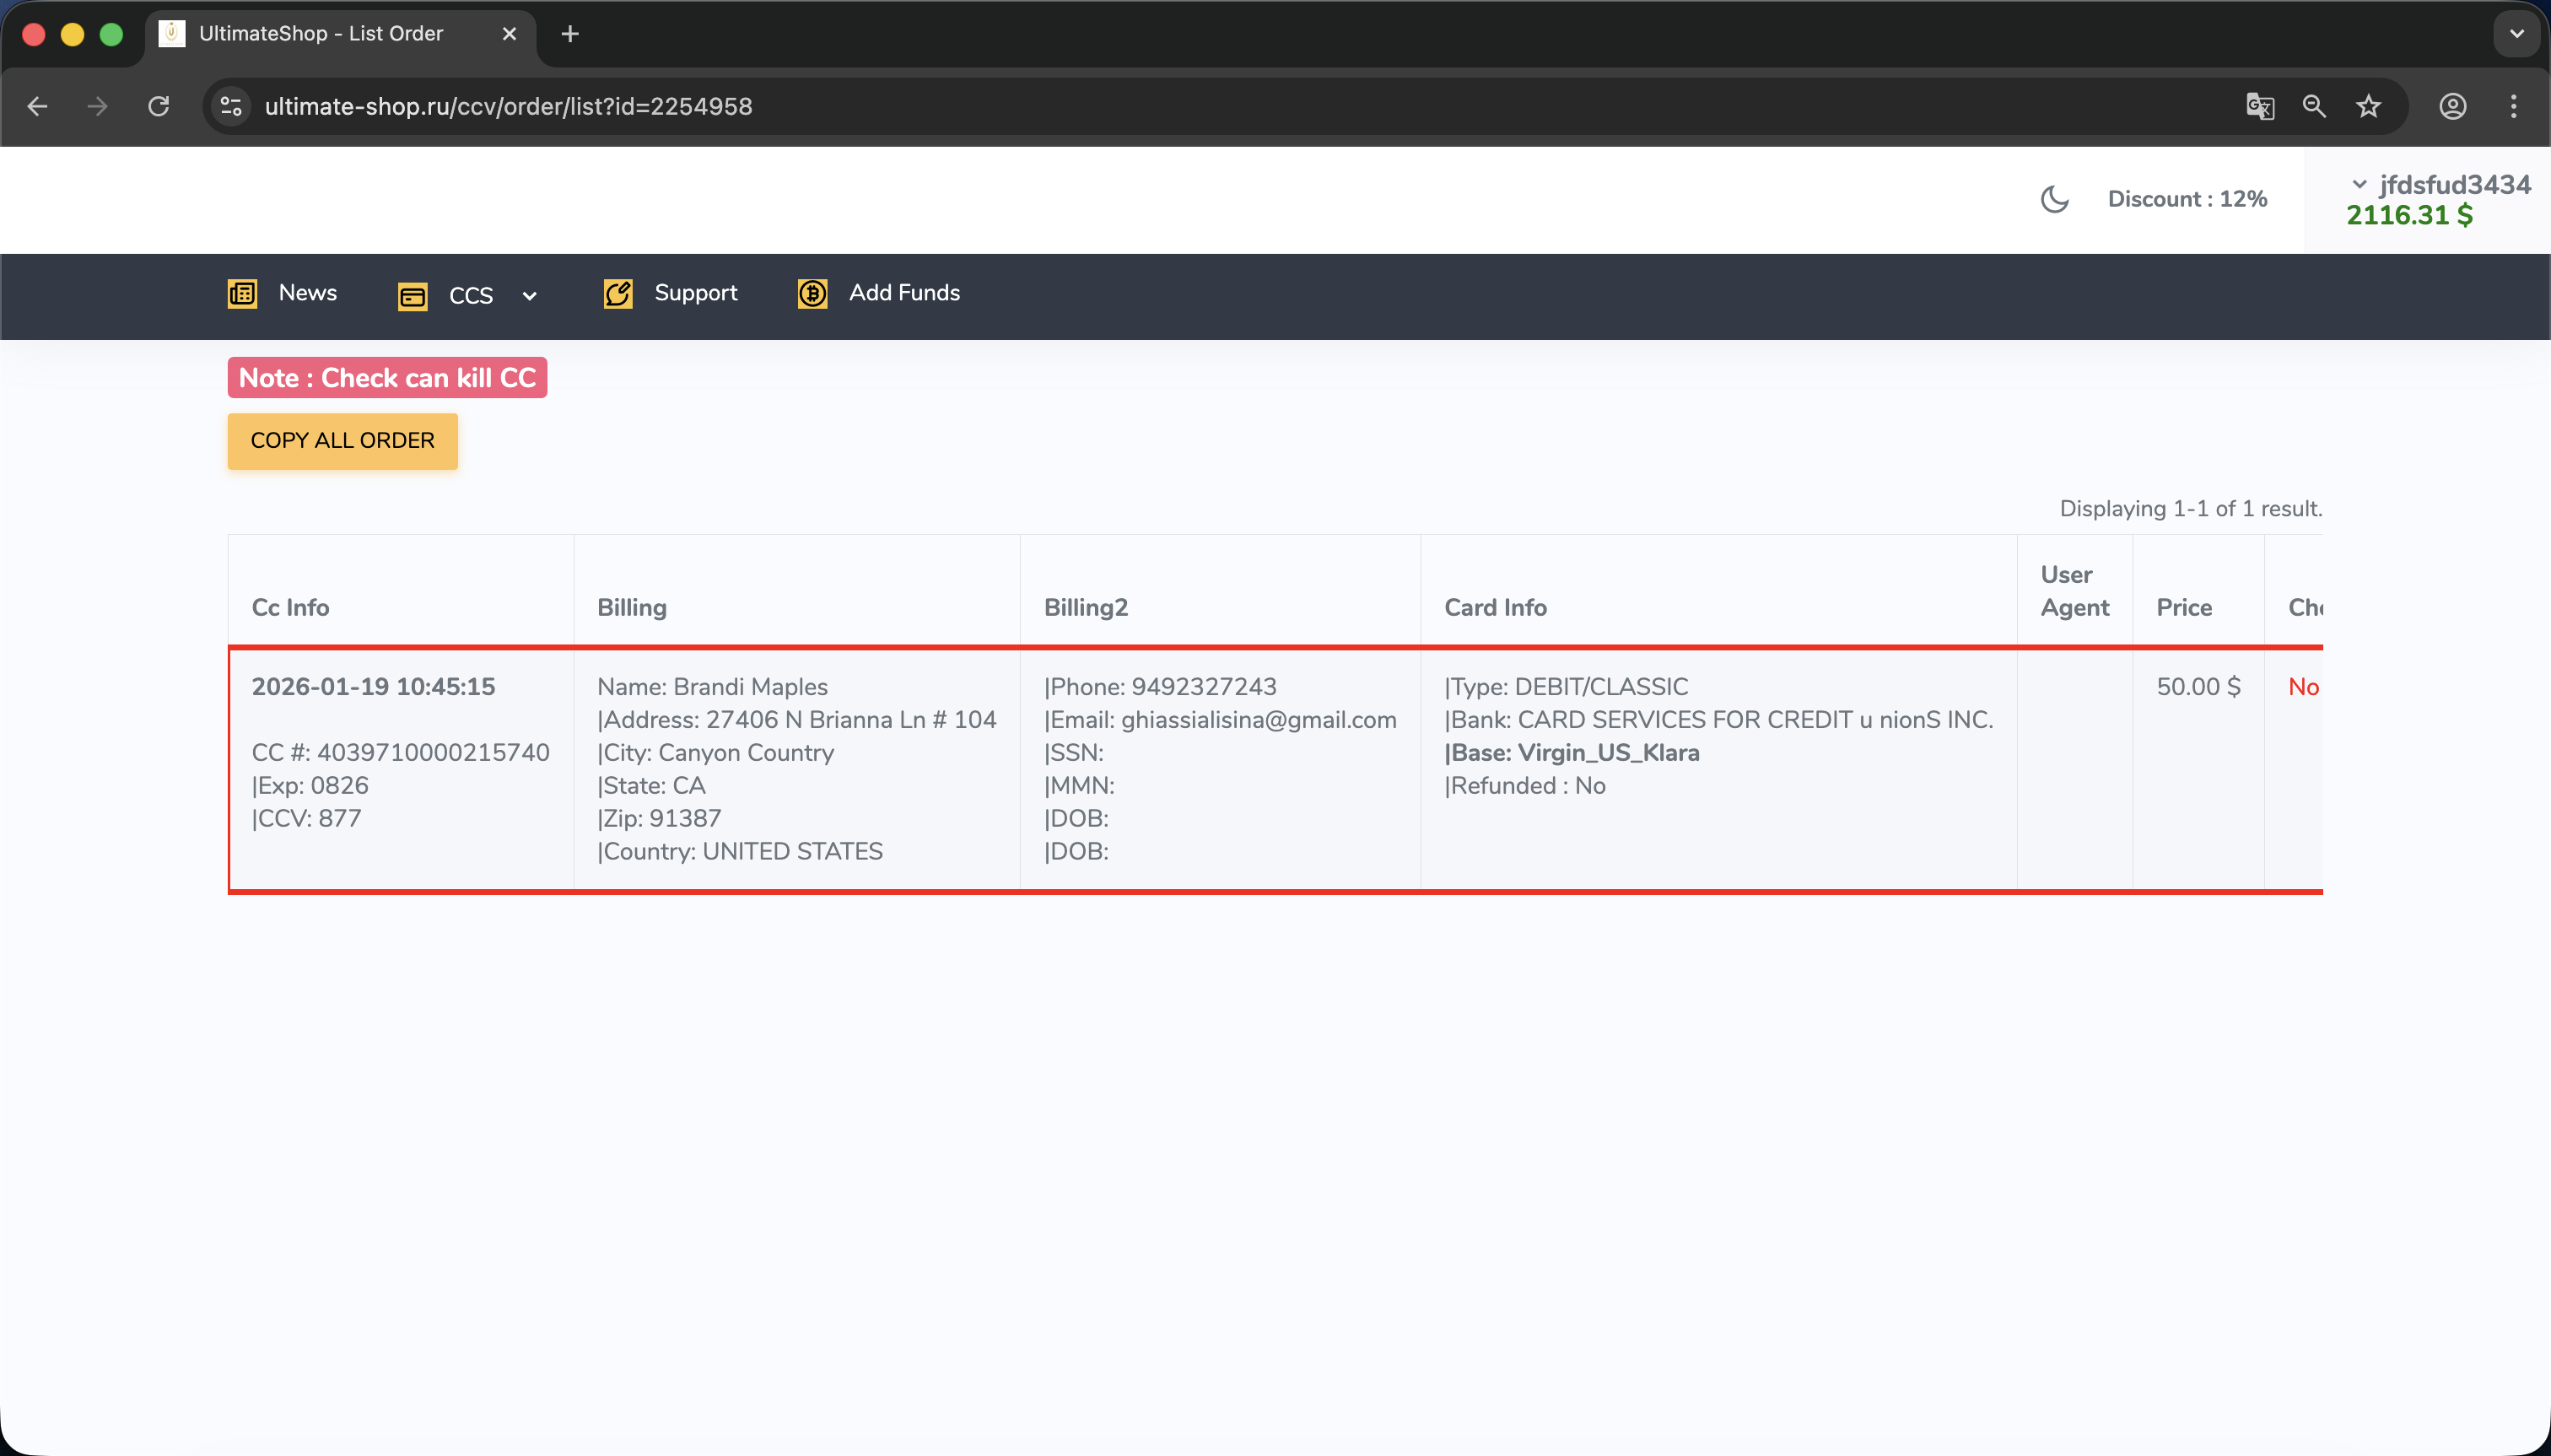Viewport: 2551px width, 1456px height.
Task: Click the Discount : 12% text
Action: (x=2187, y=199)
